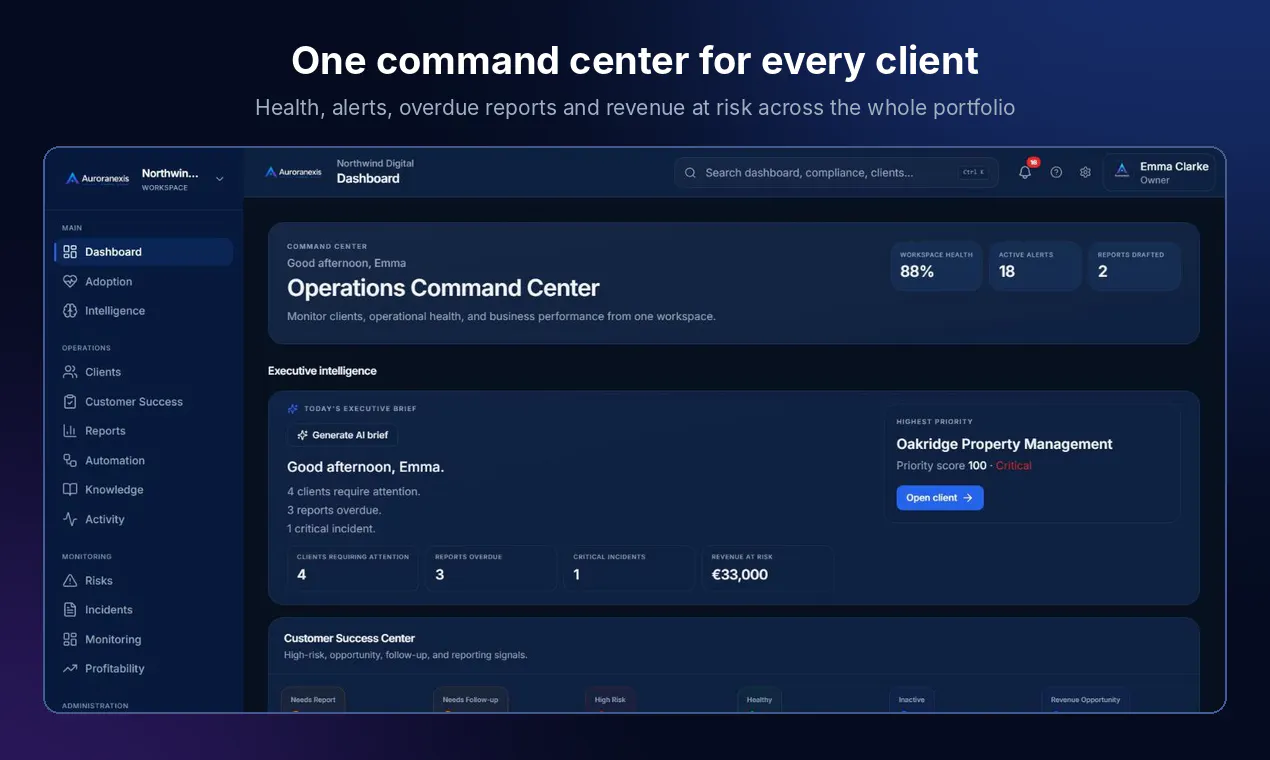The height and width of the screenshot is (760, 1270).
Task: Open the Adoption heart icon
Action: point(70,282)
